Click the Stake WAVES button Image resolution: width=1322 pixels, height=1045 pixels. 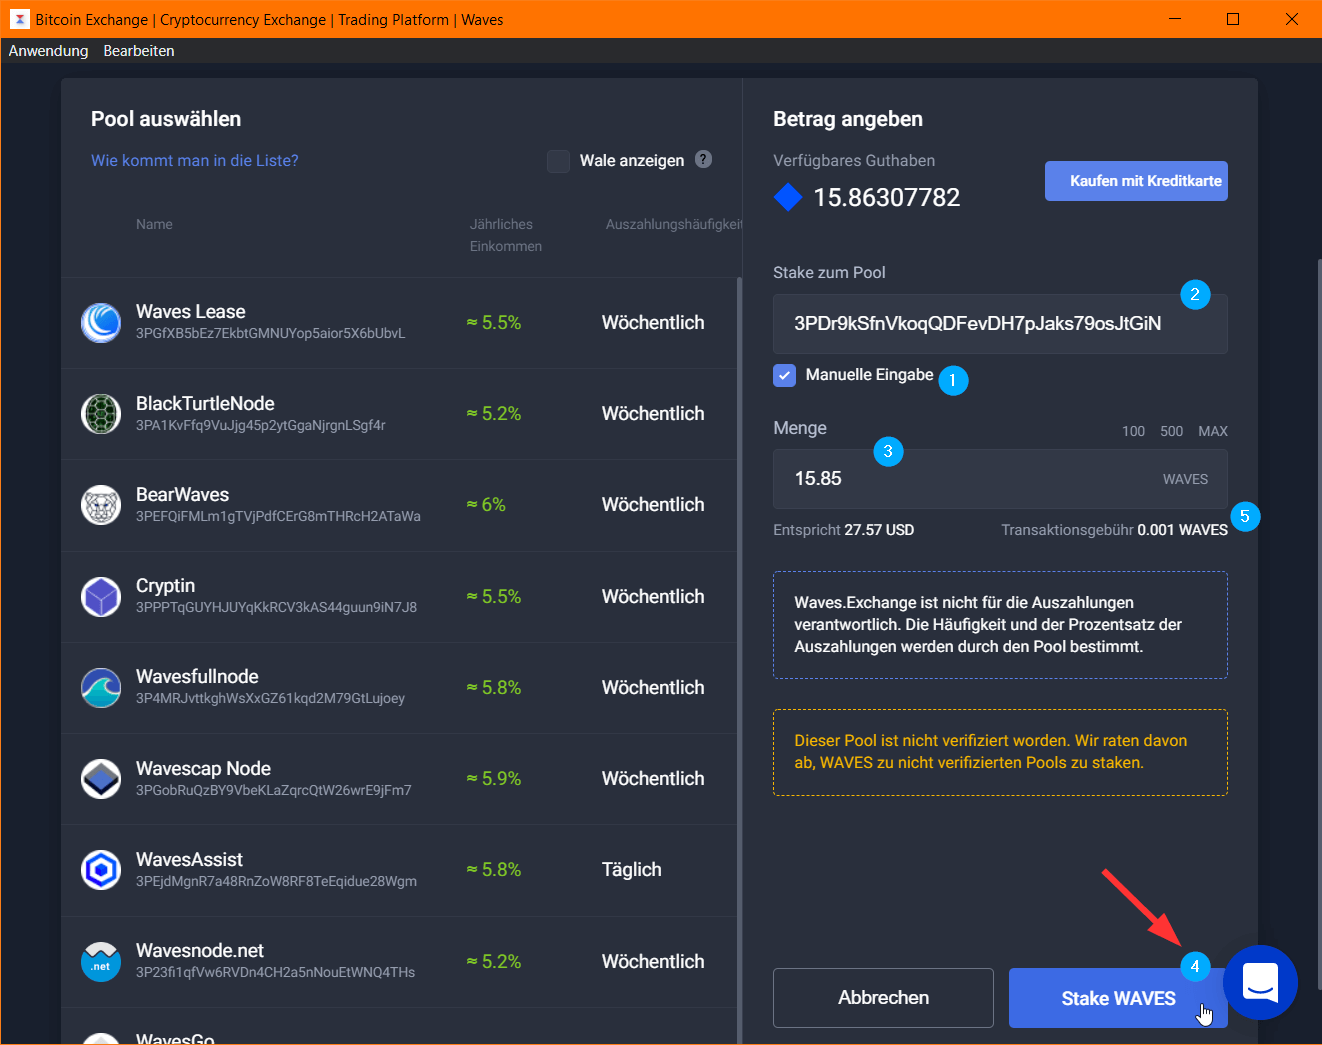[x=1118, y=998]
